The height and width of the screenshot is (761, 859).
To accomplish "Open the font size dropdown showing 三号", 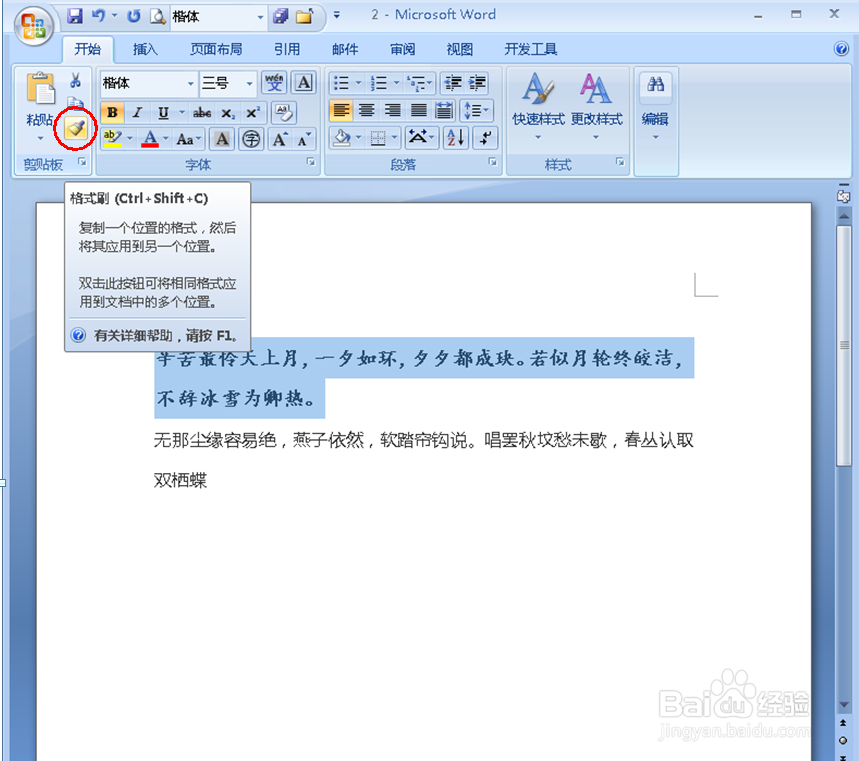I will coord(248,83).
